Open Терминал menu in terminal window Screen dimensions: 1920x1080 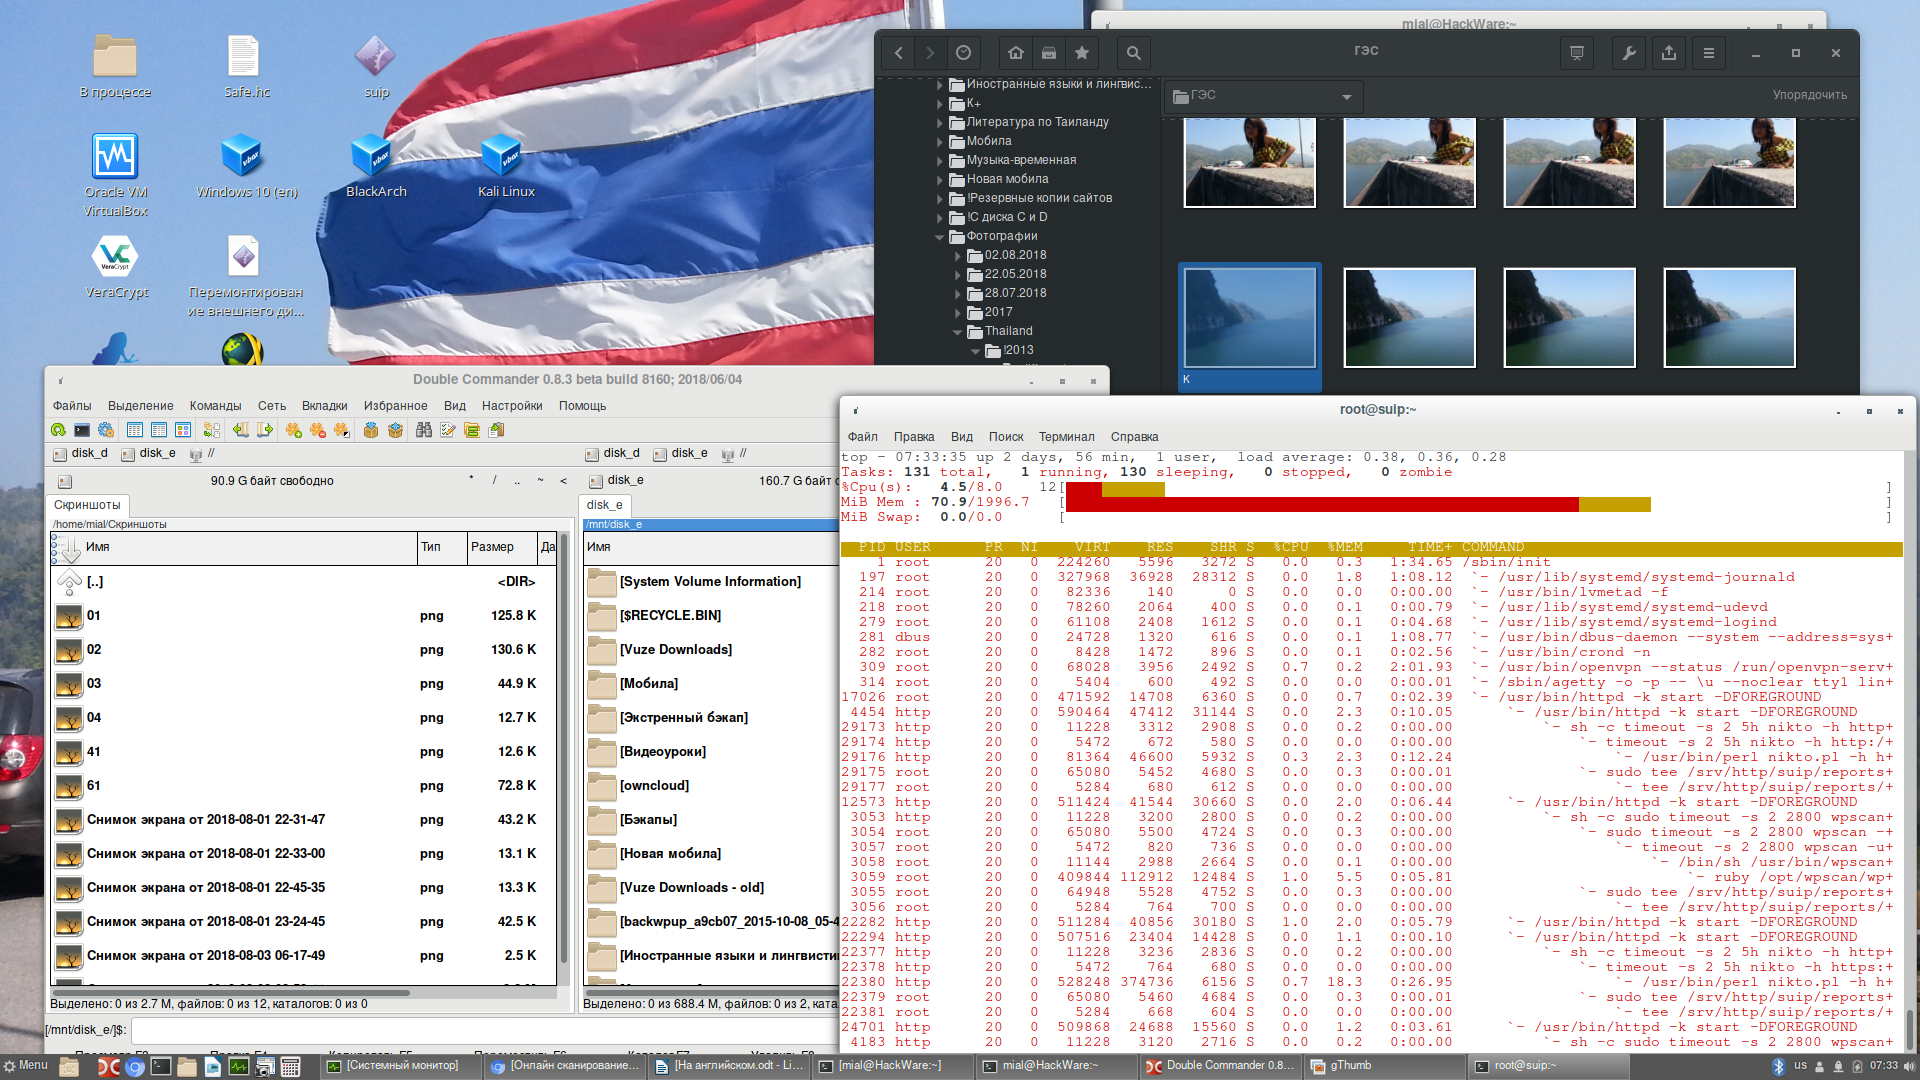pos(1066,437)
